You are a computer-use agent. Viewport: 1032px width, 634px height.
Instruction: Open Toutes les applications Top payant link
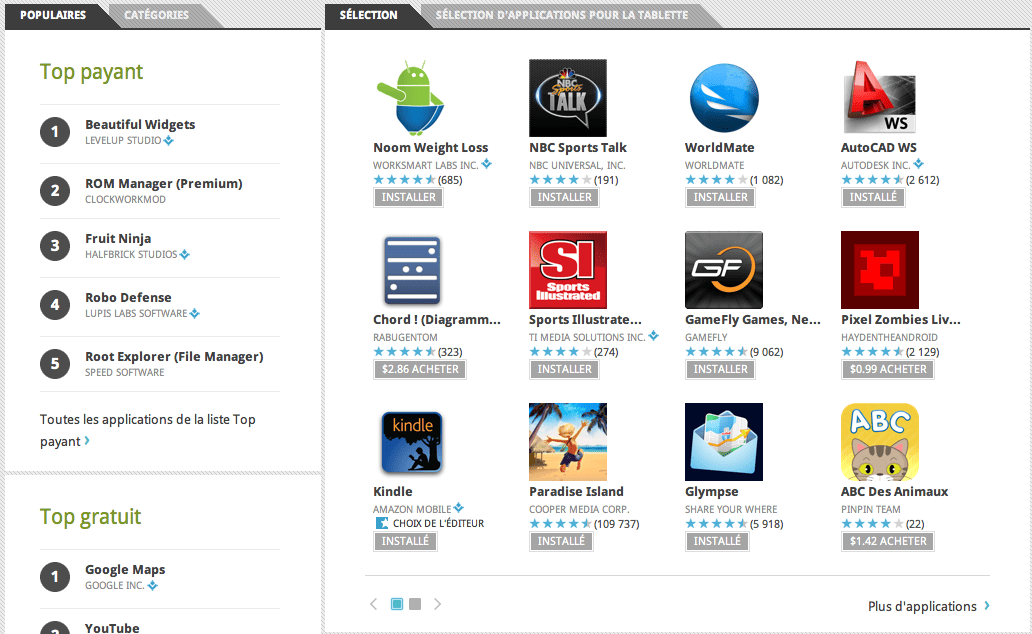[147, 431]
